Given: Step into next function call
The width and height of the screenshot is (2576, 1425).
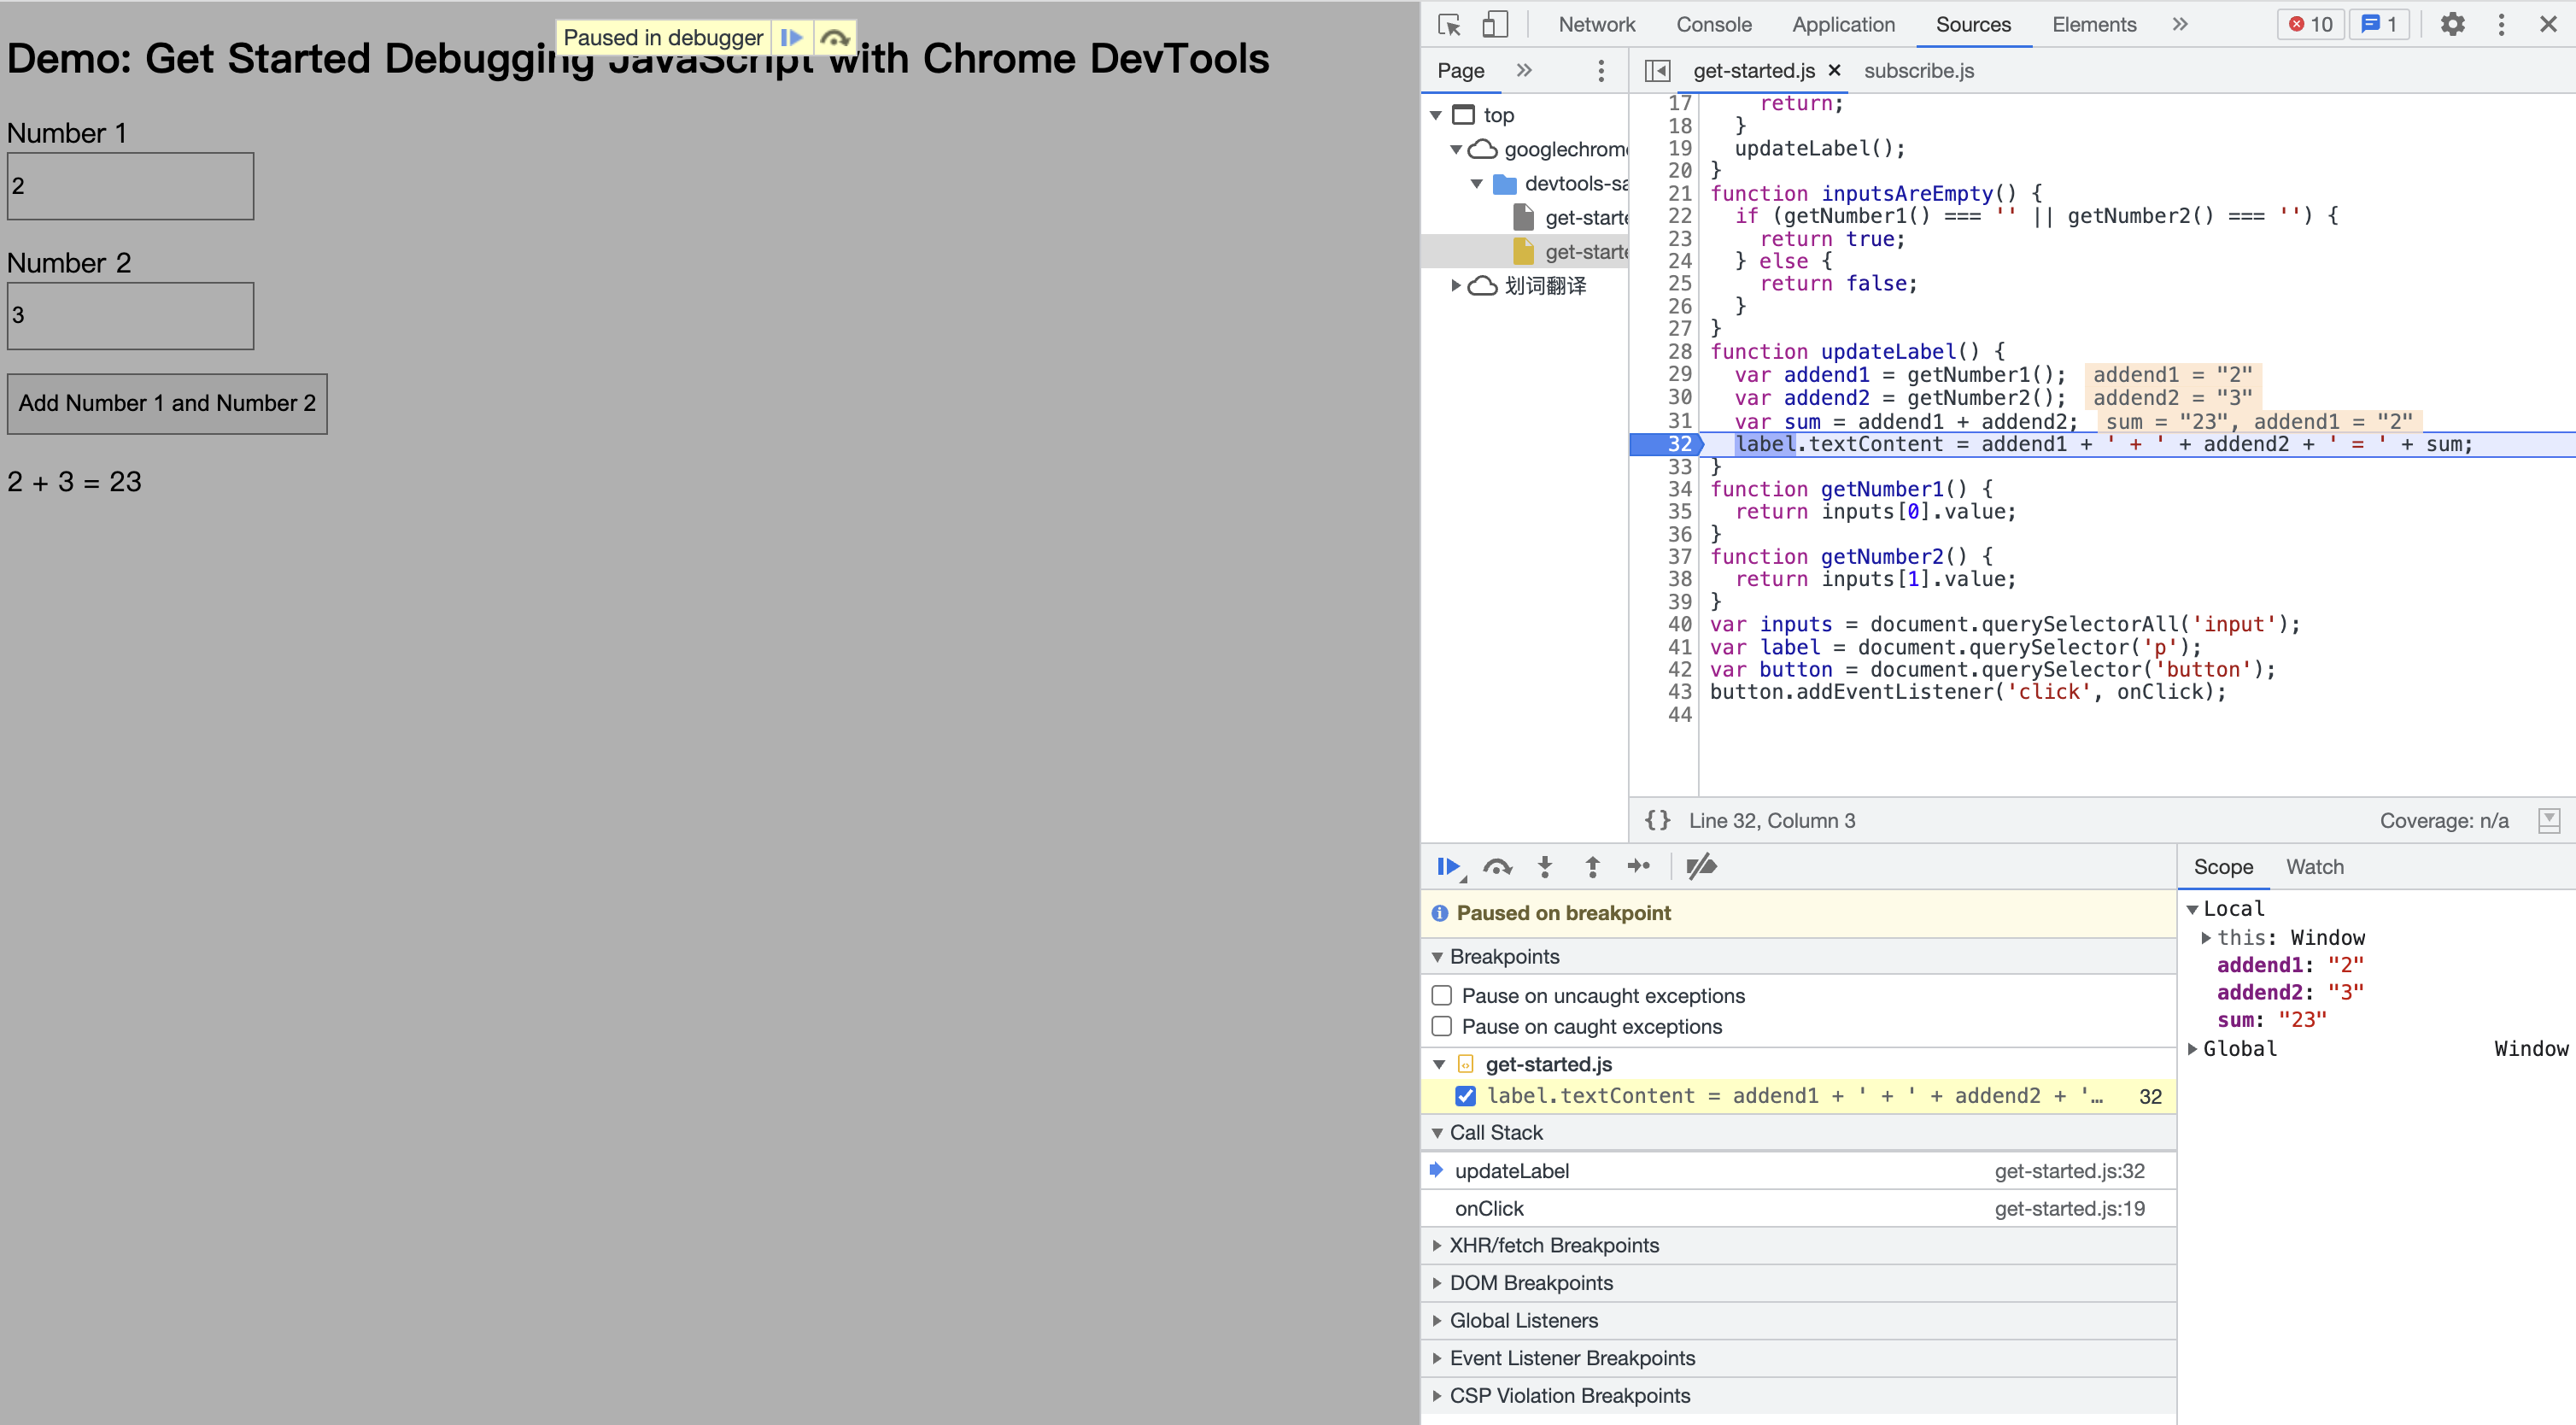Looking at the screenshot, I should [x=1545, y=866].
